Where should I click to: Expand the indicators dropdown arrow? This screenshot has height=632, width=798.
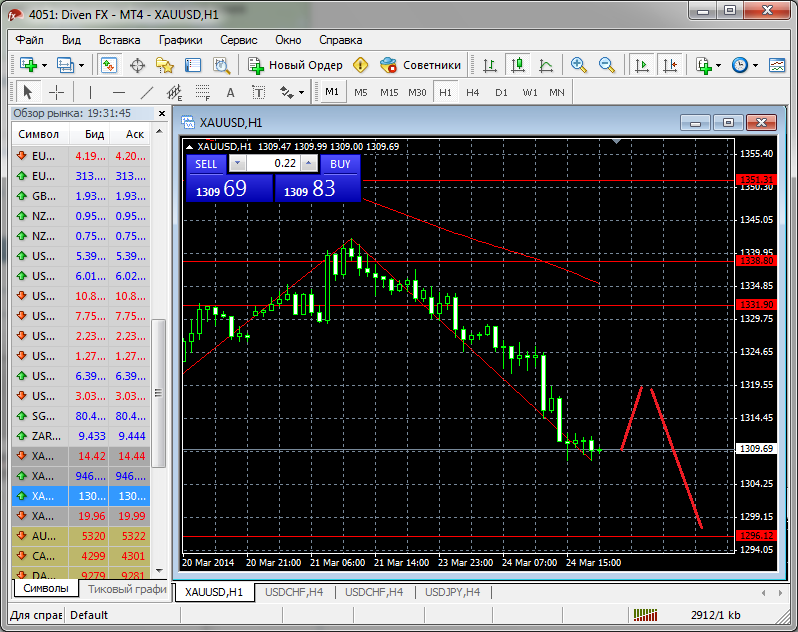(x=719, y=66)
